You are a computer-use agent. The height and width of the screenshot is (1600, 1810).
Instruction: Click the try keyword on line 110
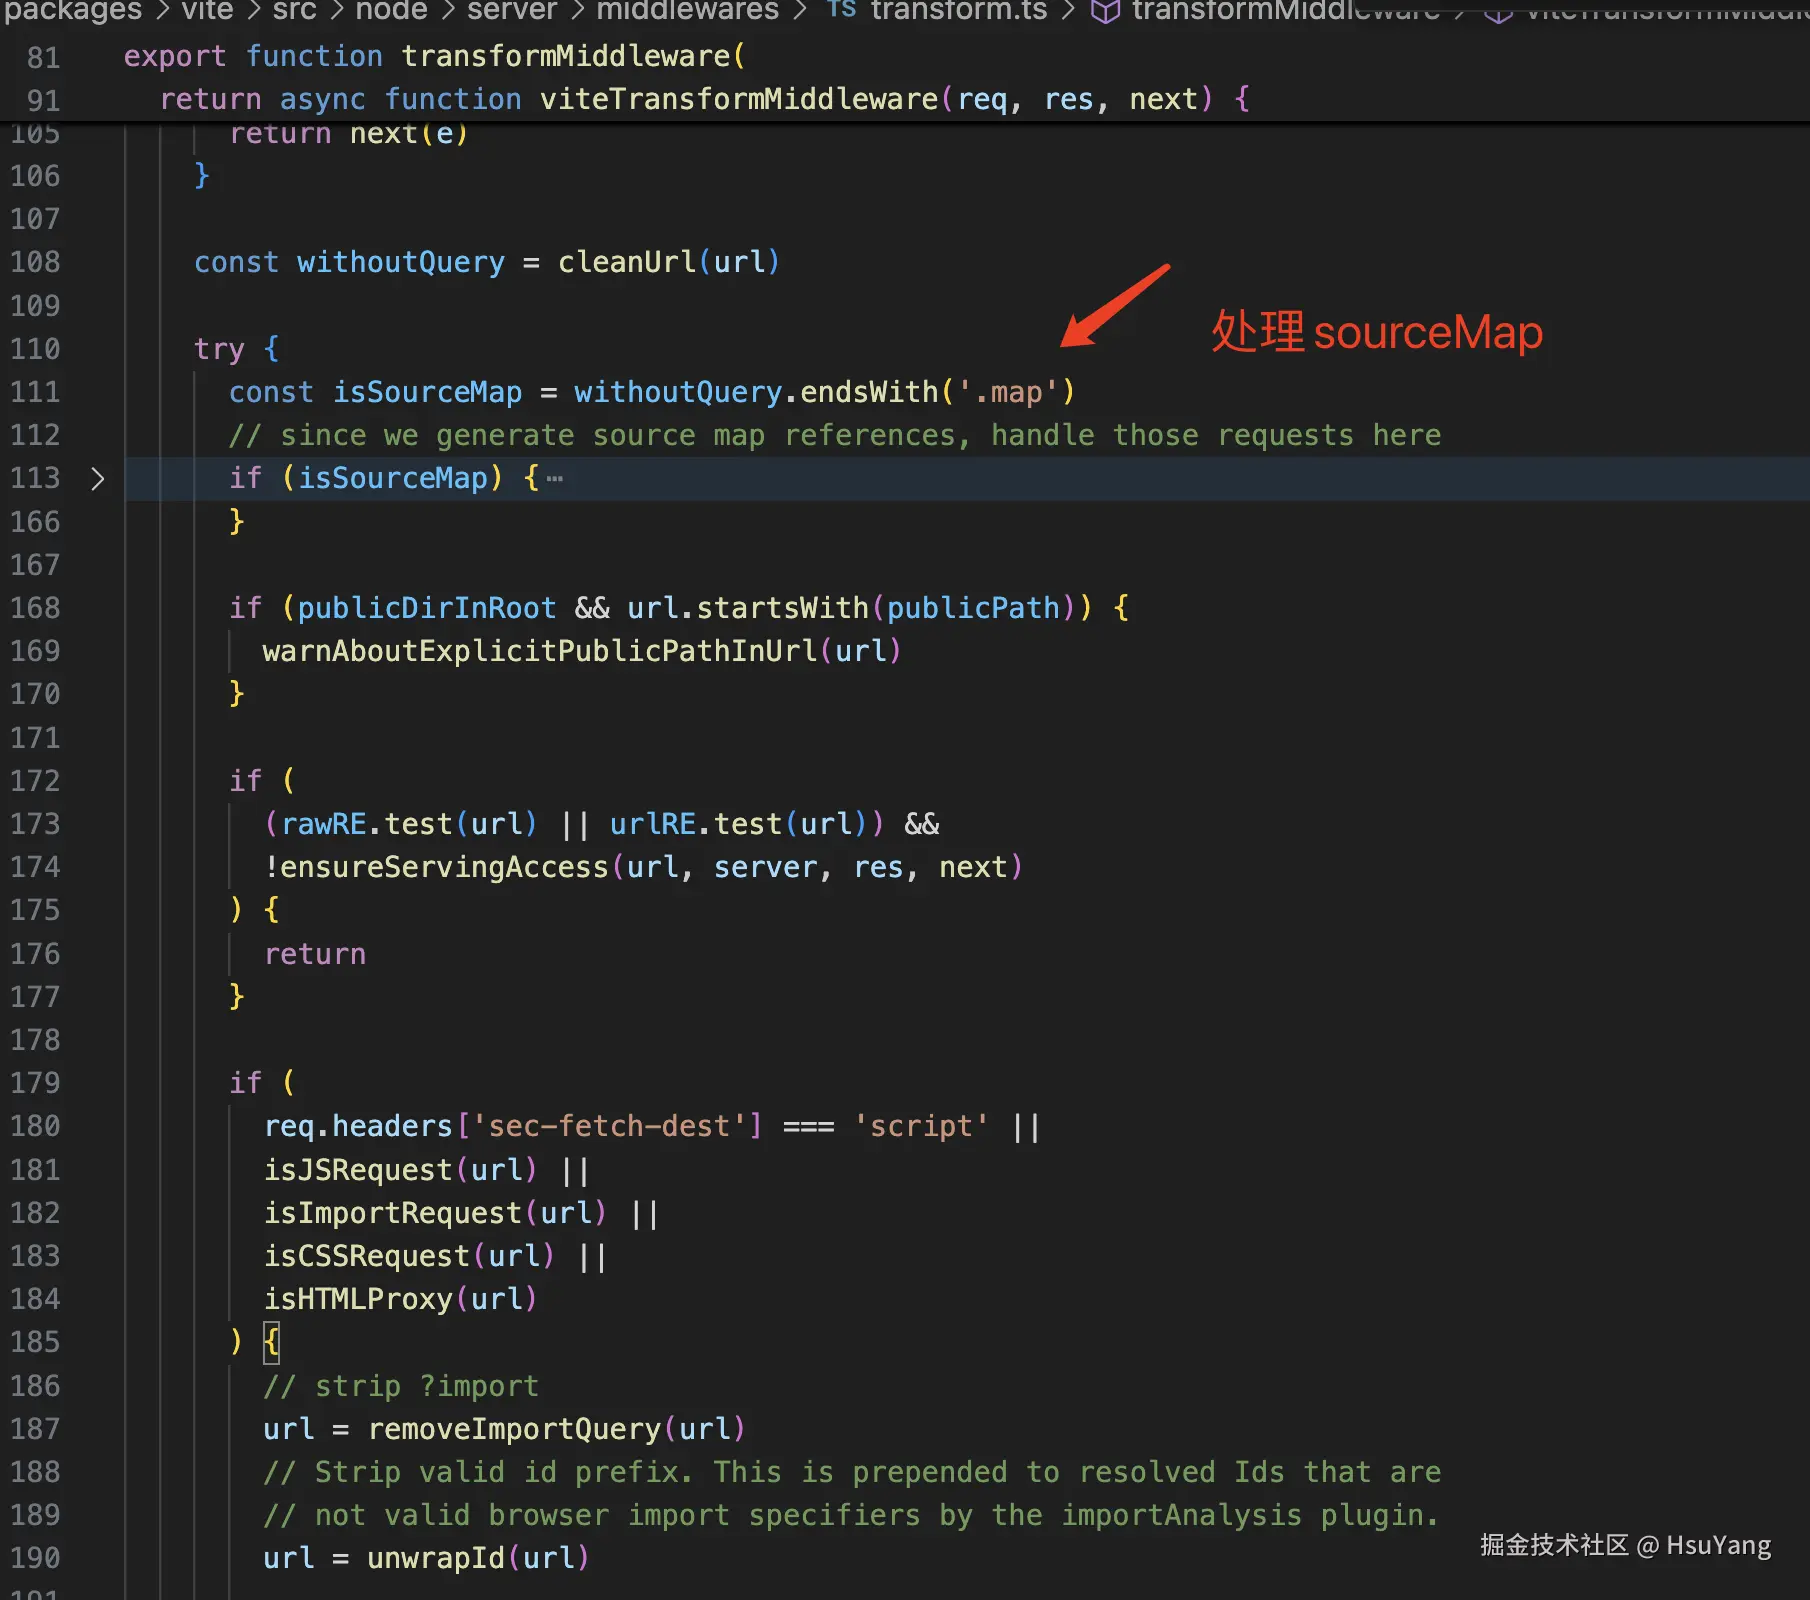(x=219, y=349)
